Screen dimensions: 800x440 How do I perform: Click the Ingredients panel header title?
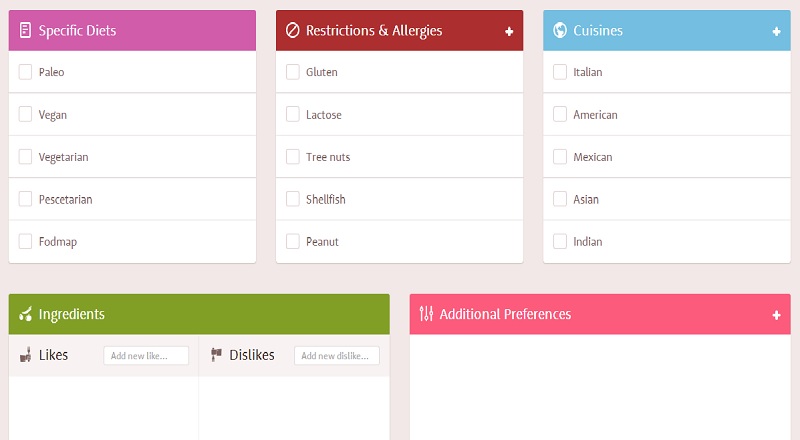72,314
